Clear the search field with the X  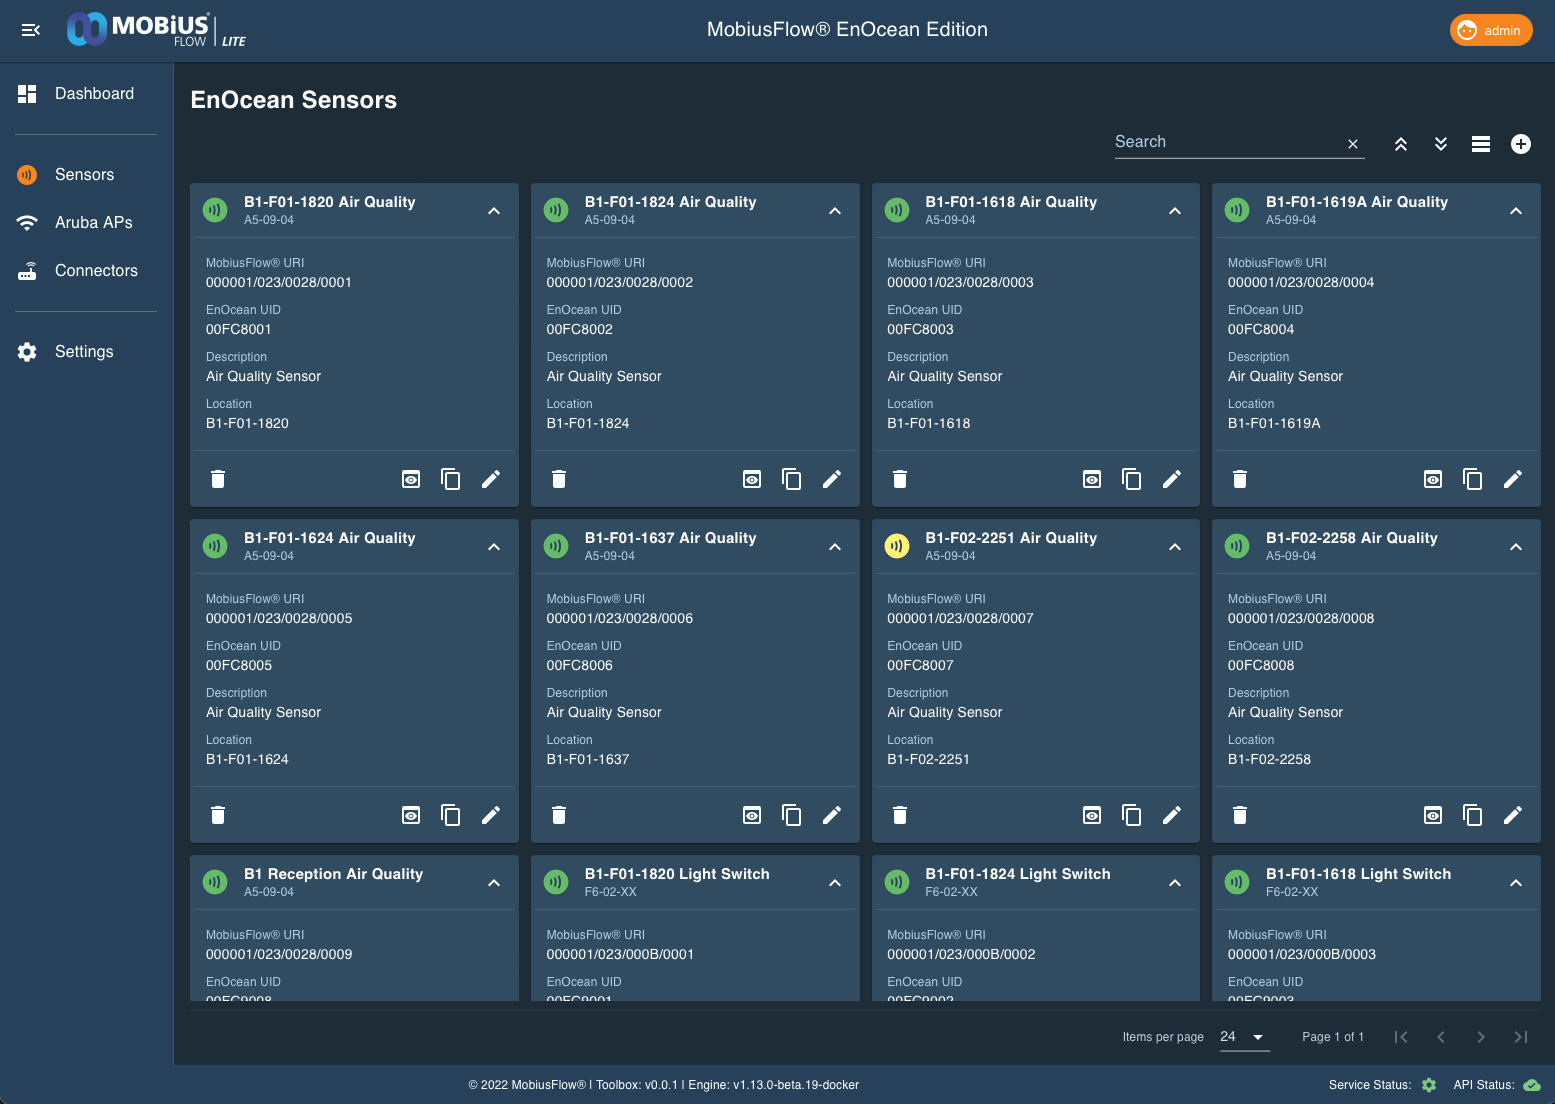pyautogui.click(x=1352, y=144)
